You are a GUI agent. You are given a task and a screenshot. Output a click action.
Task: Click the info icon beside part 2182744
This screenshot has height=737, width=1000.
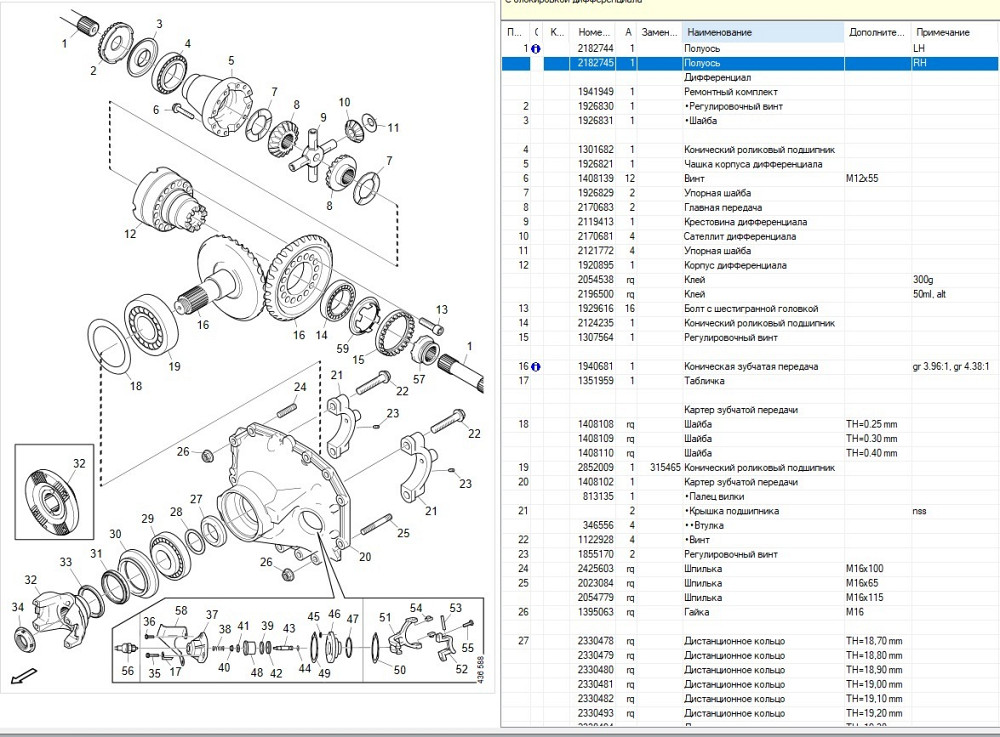click(x=536, y=48)
